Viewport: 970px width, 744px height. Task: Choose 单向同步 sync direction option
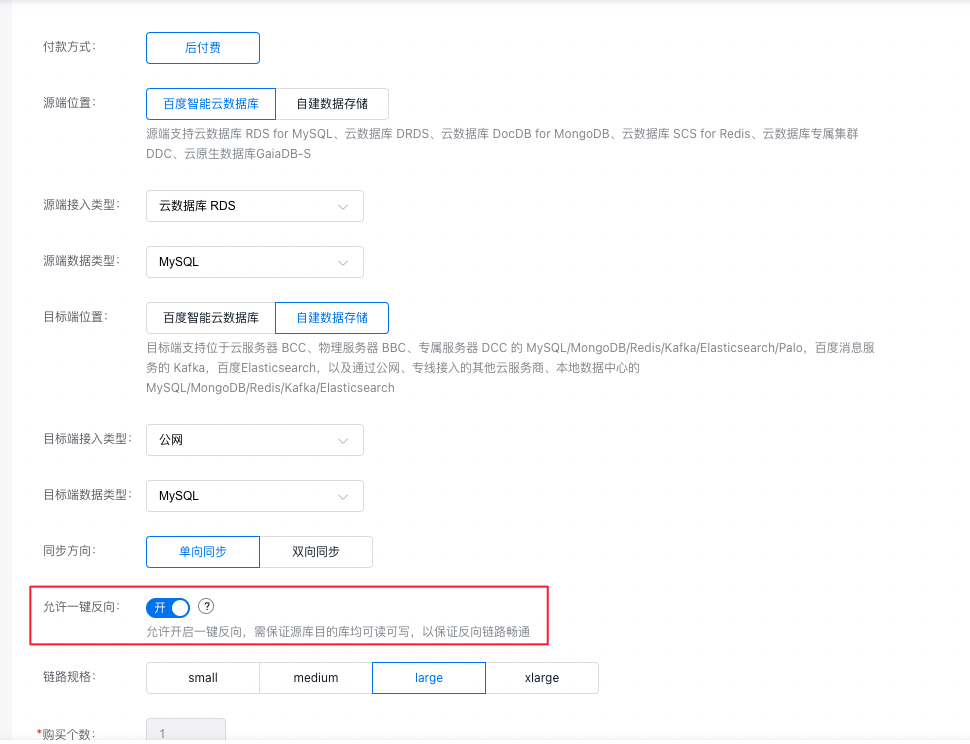point(202,552)
